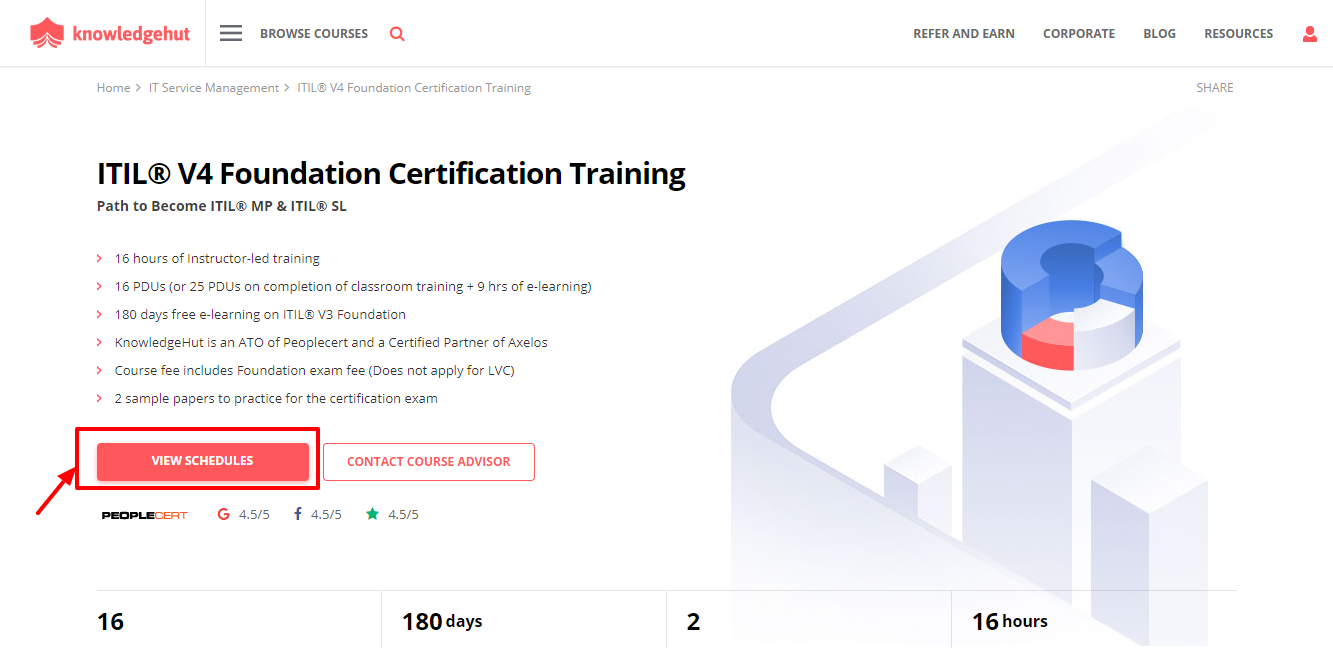Select the CORPORATE navigation item
Image resolution: width=1333 pixels, height=648 pixels.
(x=1079, y=33)
